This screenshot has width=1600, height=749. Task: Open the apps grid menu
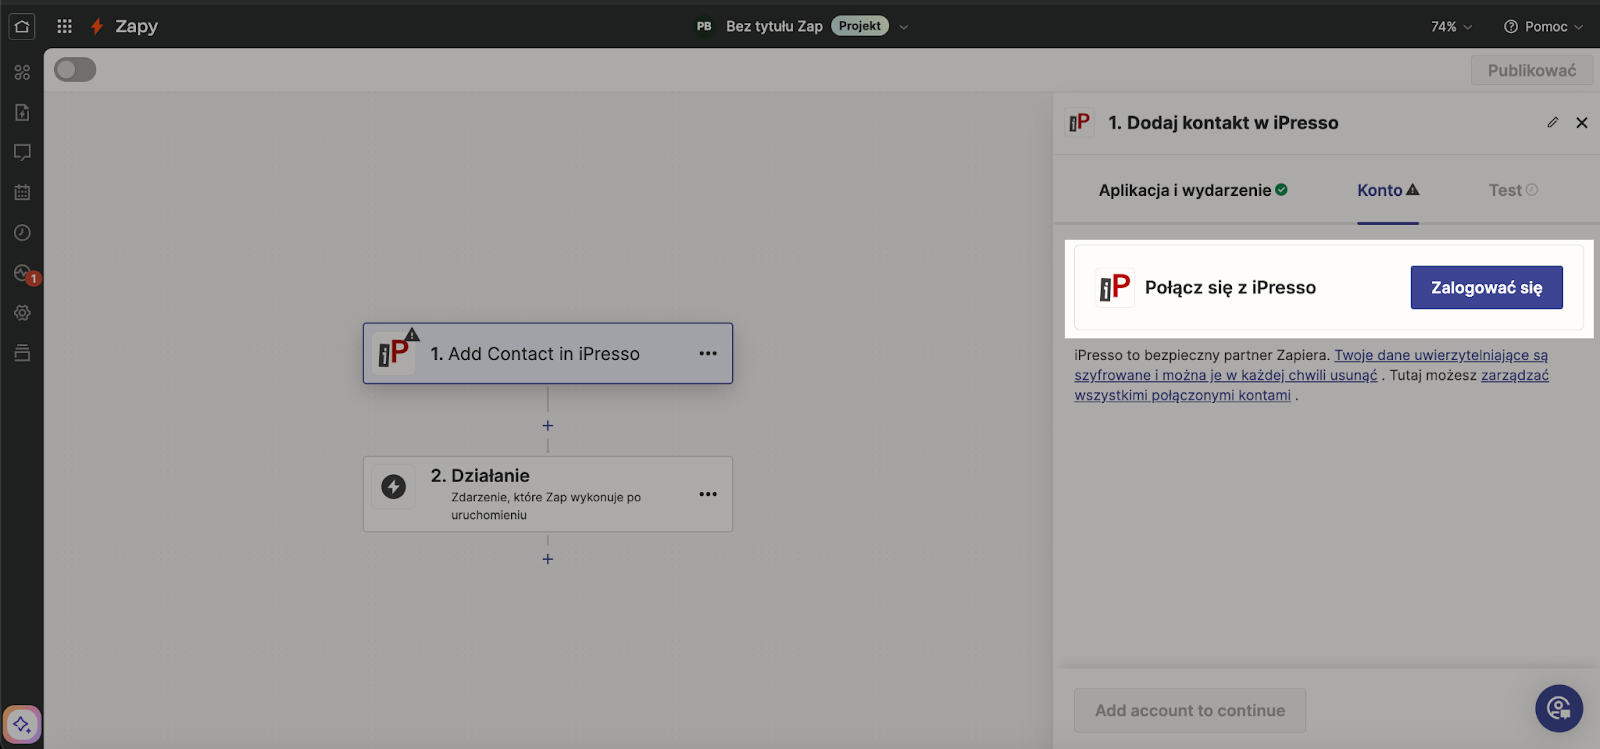coord(65,26)
